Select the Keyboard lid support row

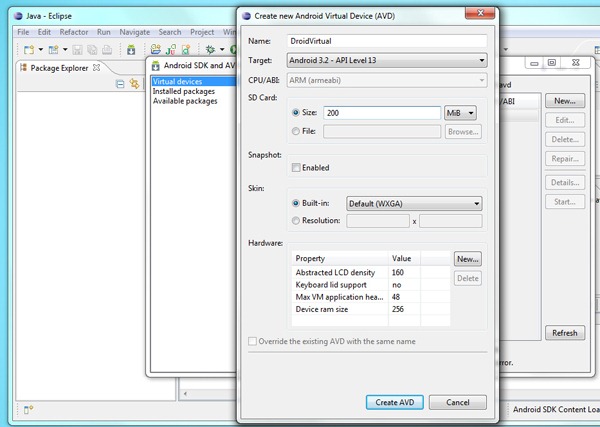coord(371,285)
